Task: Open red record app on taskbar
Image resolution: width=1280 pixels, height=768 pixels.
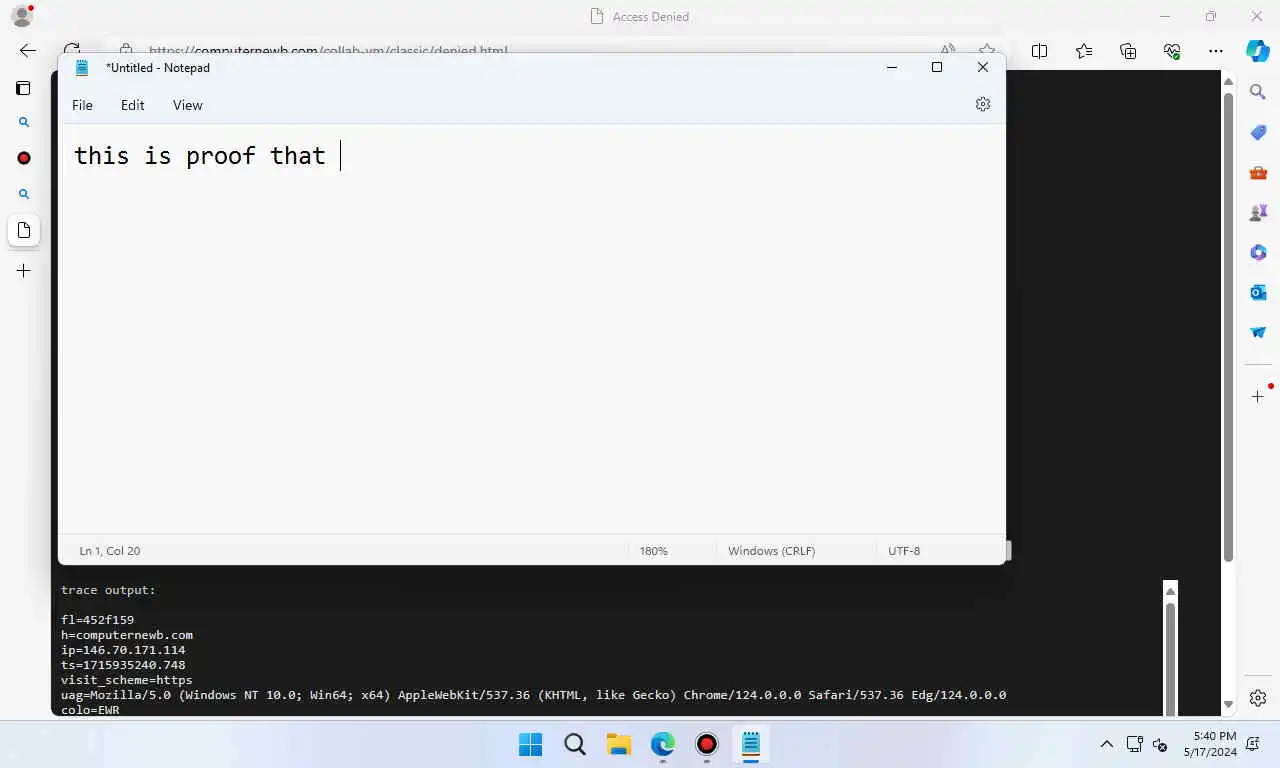Action: click(706, 744)
